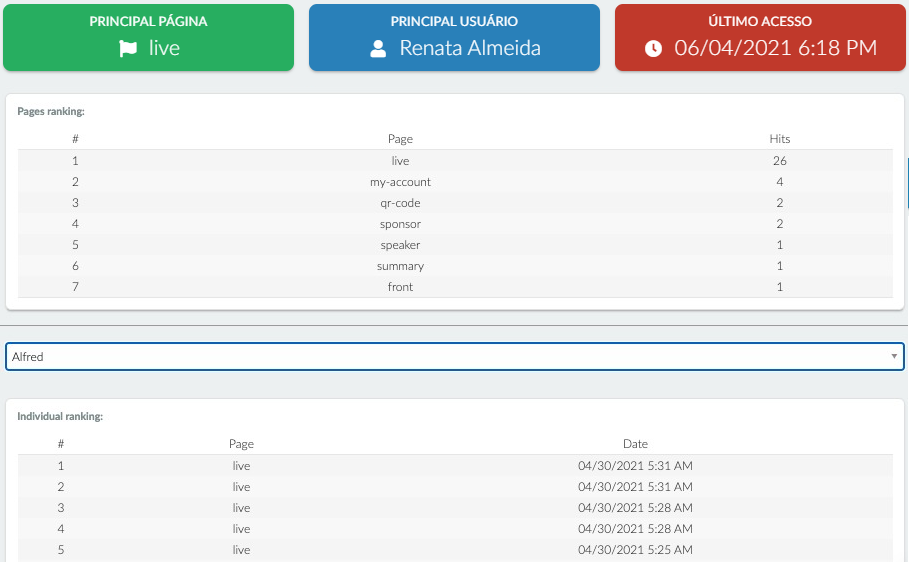Select the red Último Acesso card

760,38
